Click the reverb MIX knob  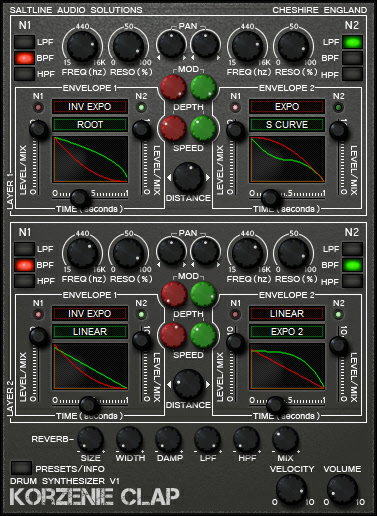click(x=285, y=440)
